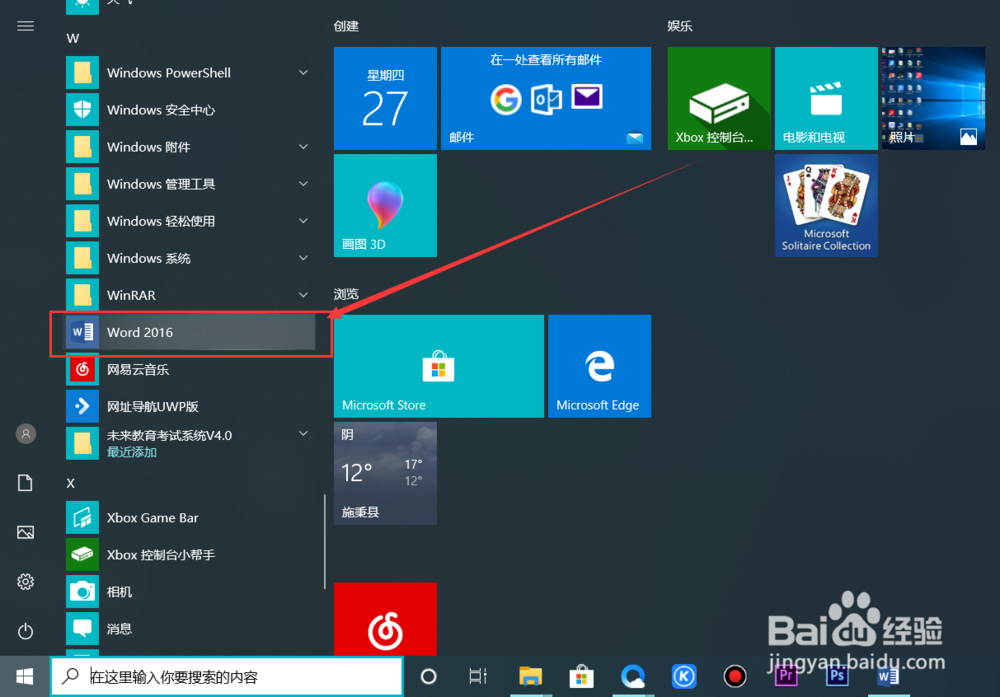
Task: Click the Windows Start button
Action: pos(25,677)
